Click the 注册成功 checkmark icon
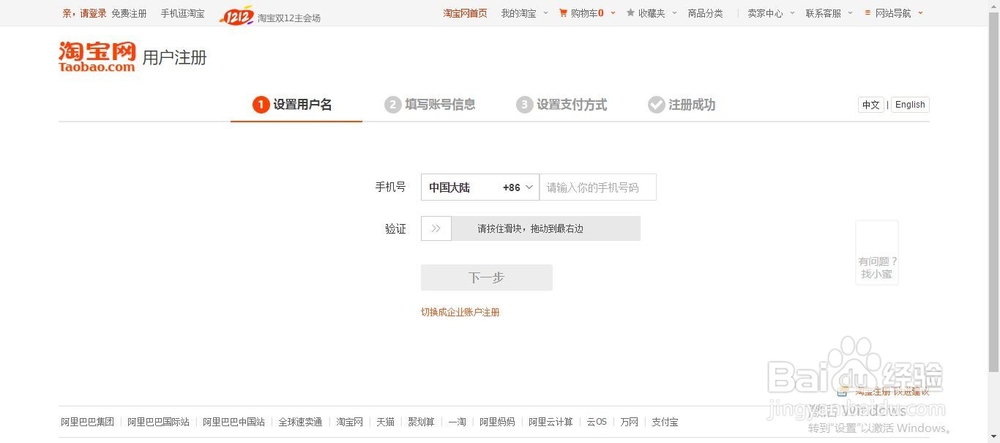Viewport: 1000px width, 443px height. coord(656,105)
